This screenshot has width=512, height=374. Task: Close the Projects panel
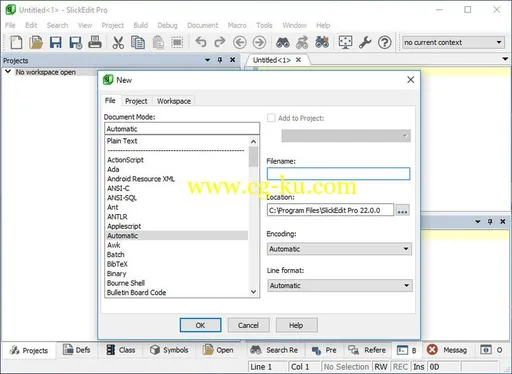tap(233, 60)
